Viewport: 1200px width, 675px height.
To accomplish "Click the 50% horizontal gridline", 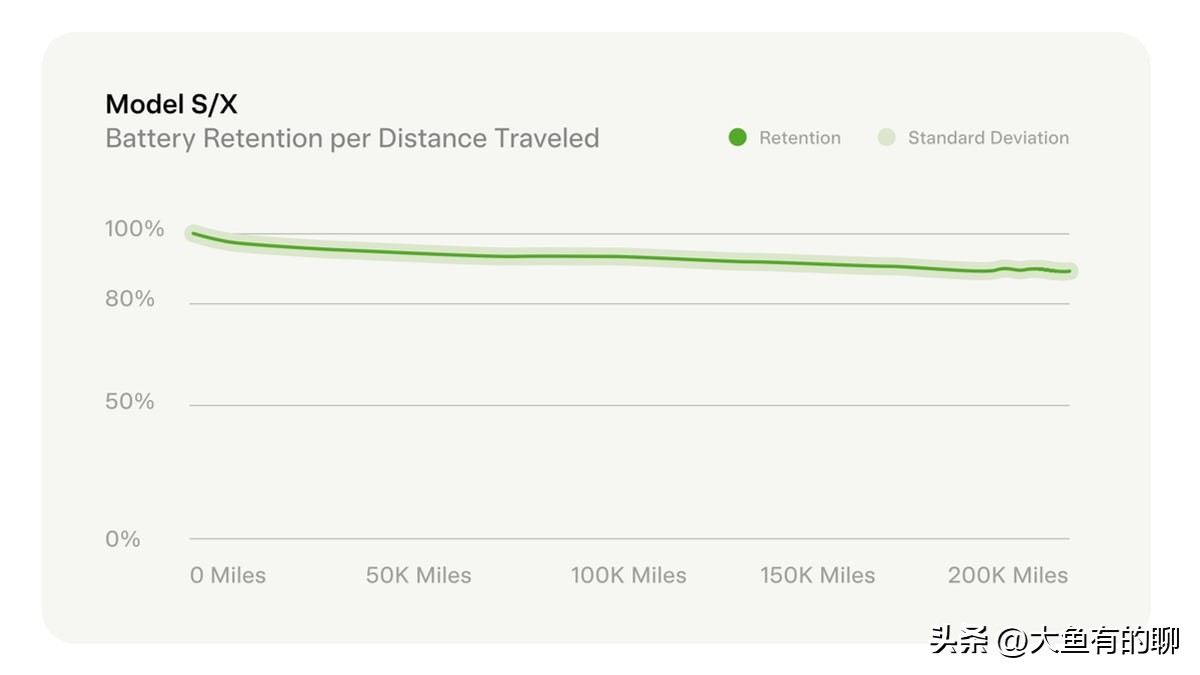I will tap(628, 405).
